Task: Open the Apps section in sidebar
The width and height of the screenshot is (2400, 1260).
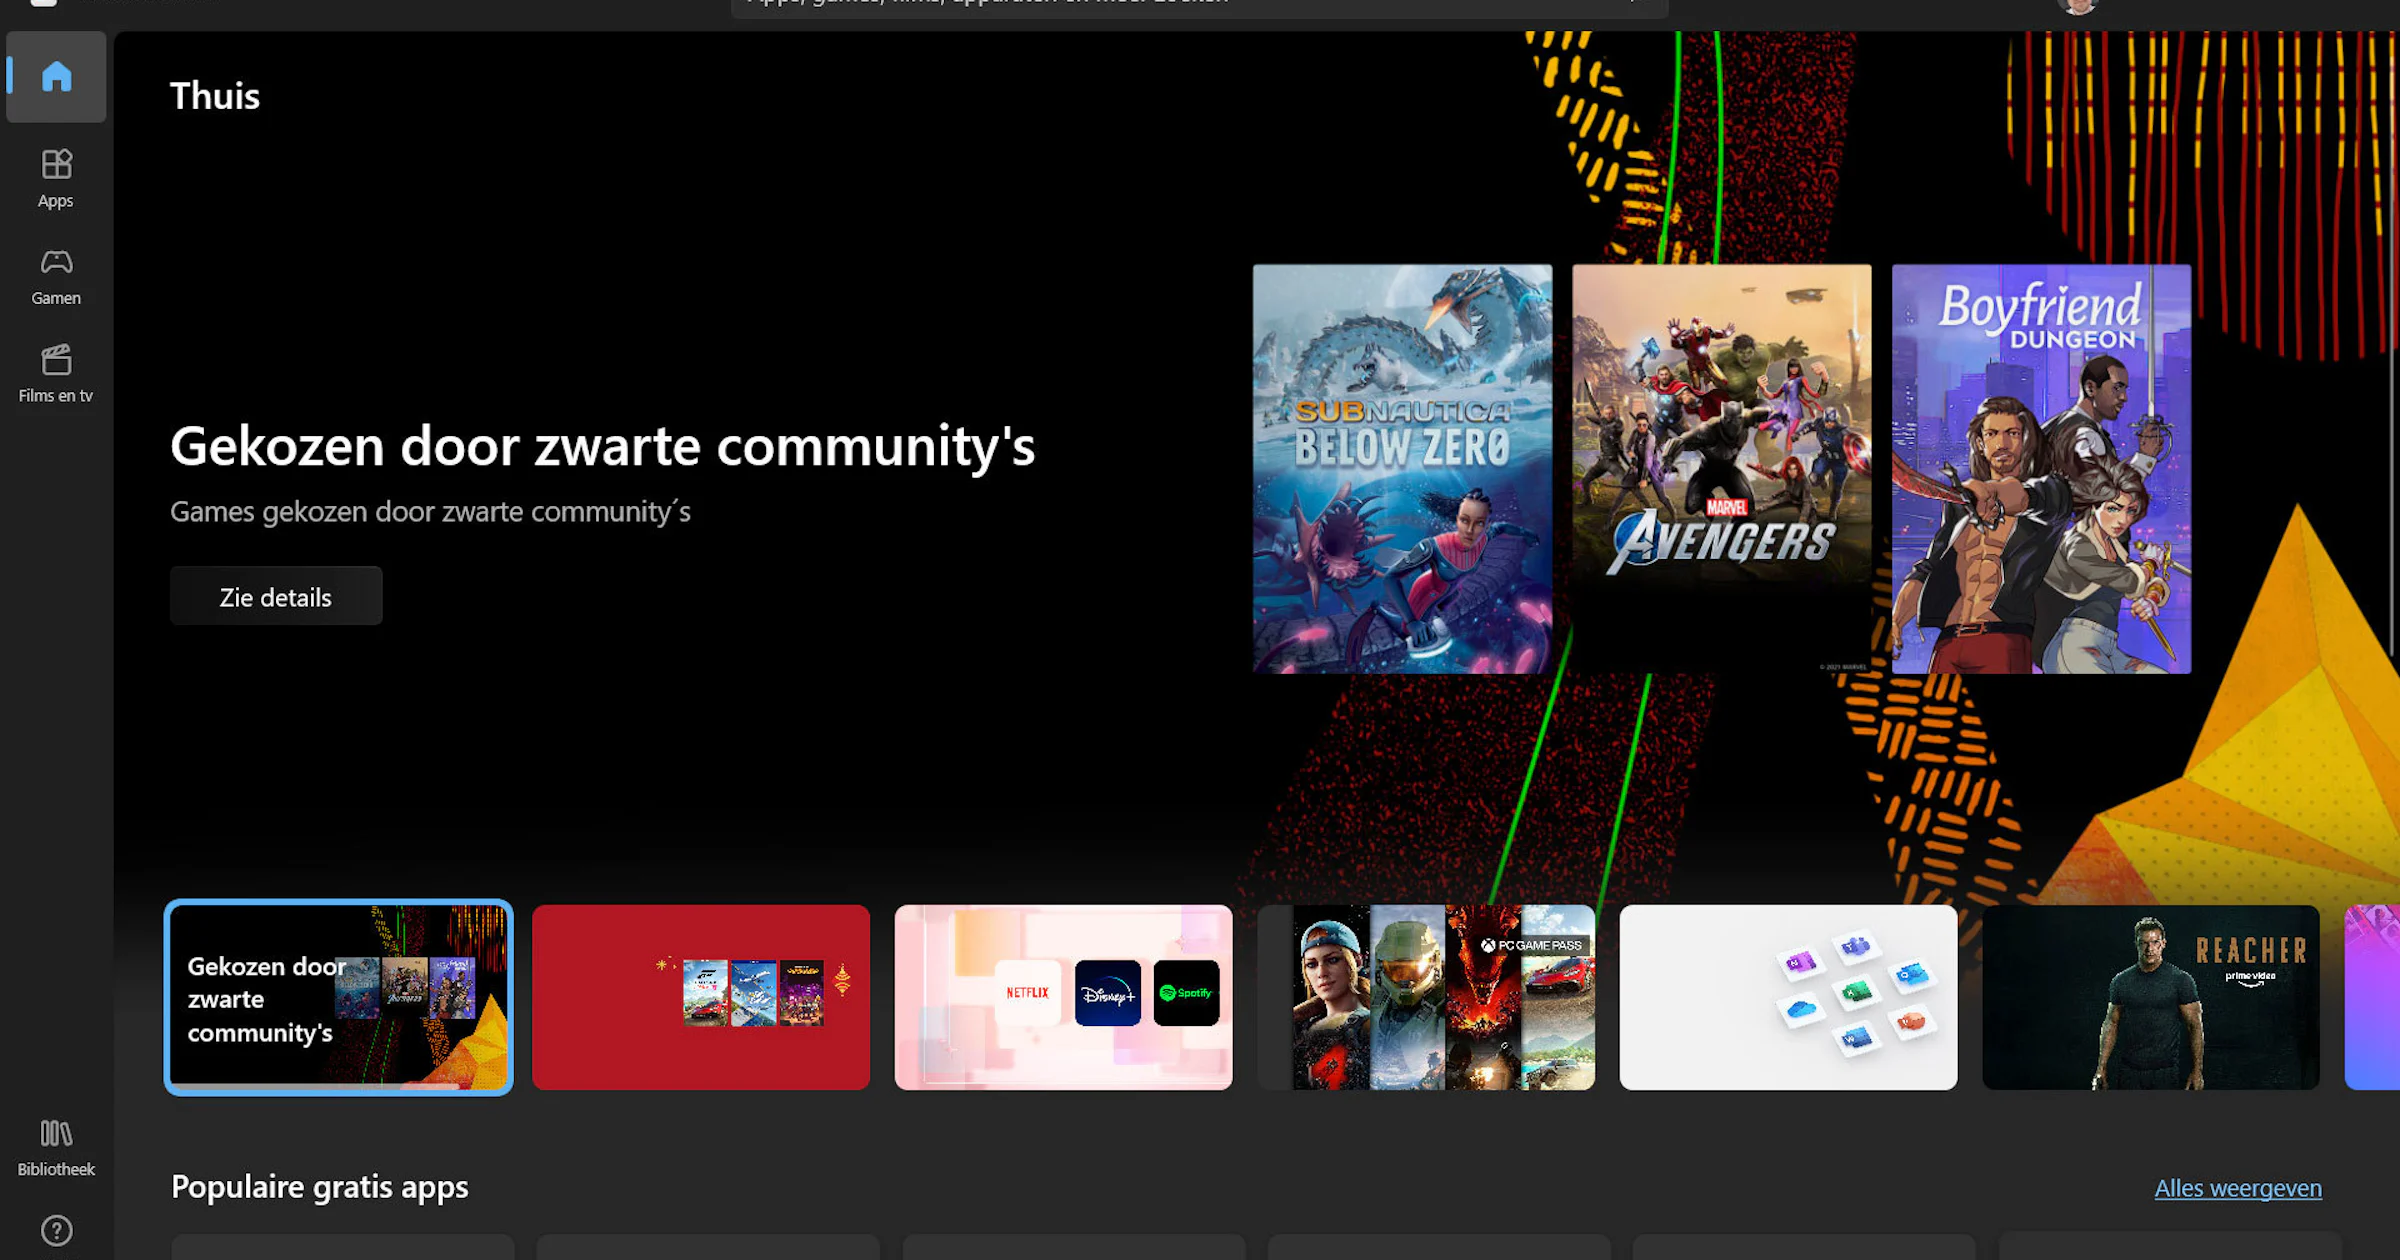Action: click(56, 178)
